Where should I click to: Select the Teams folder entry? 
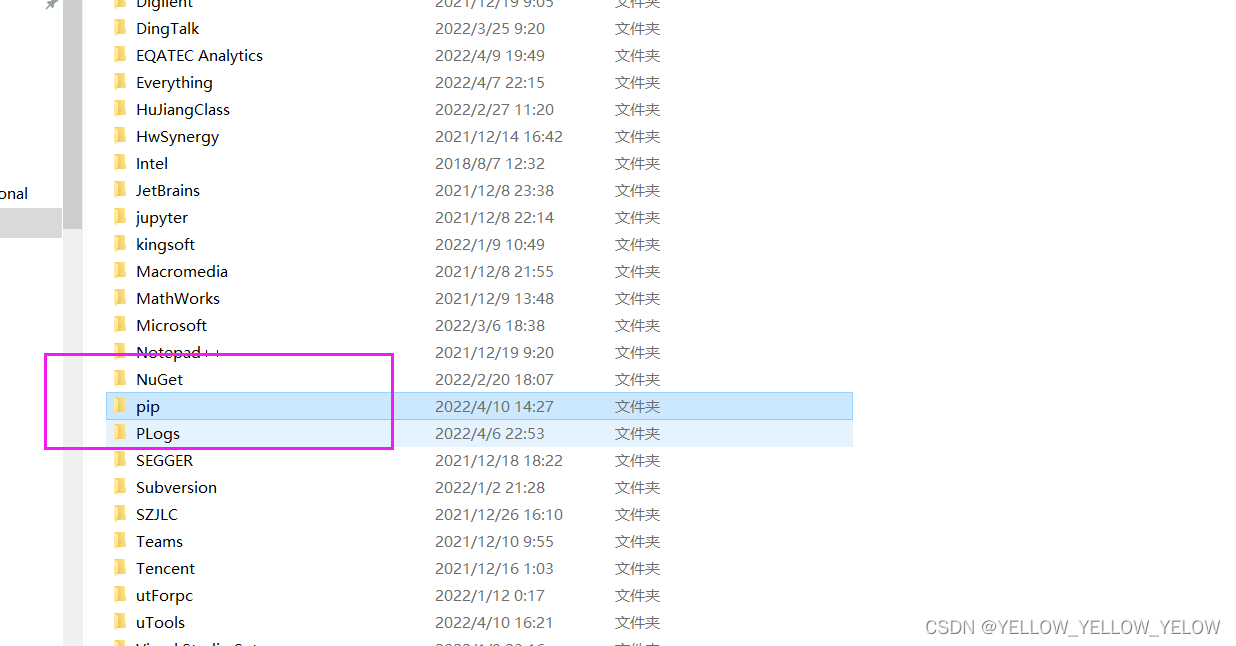click(479, 541)
